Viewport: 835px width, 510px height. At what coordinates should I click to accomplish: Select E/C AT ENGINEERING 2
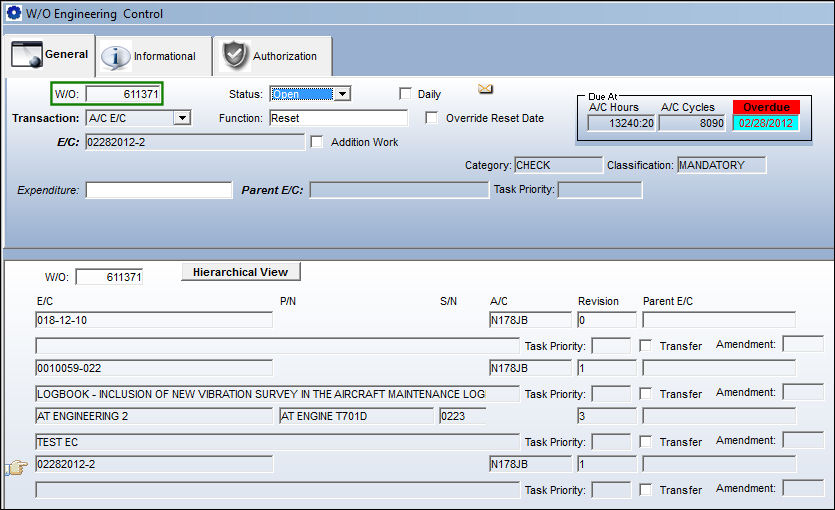154,416
